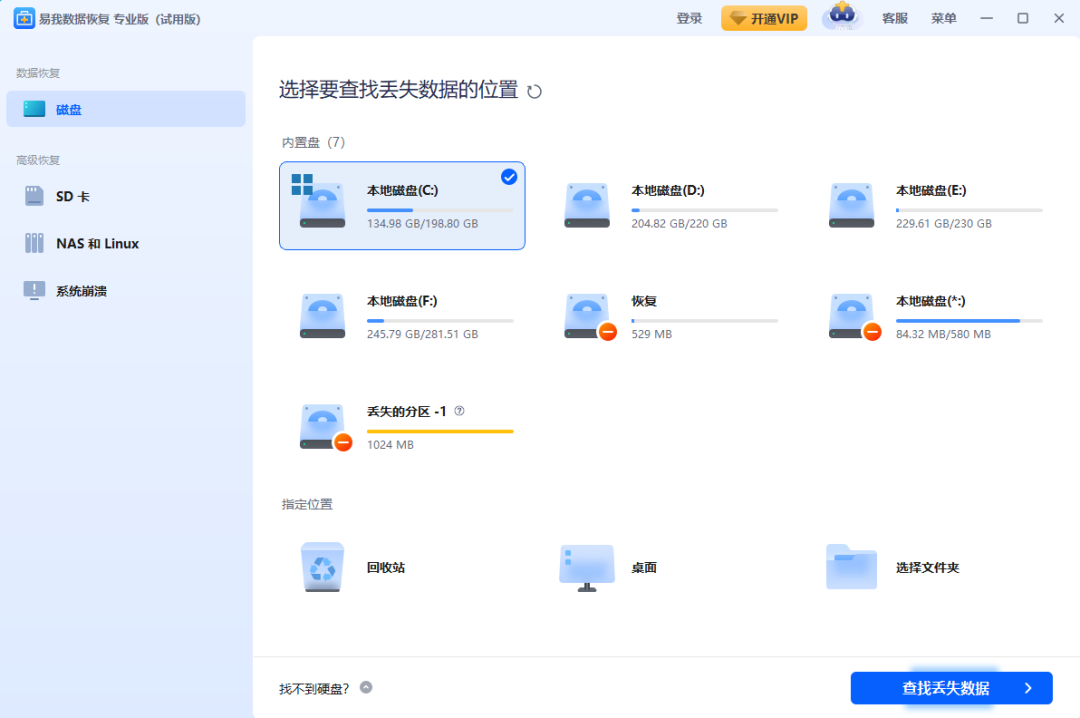
Task: Switch to NAS 和 Linux recovery
Action: pos(126,243)
